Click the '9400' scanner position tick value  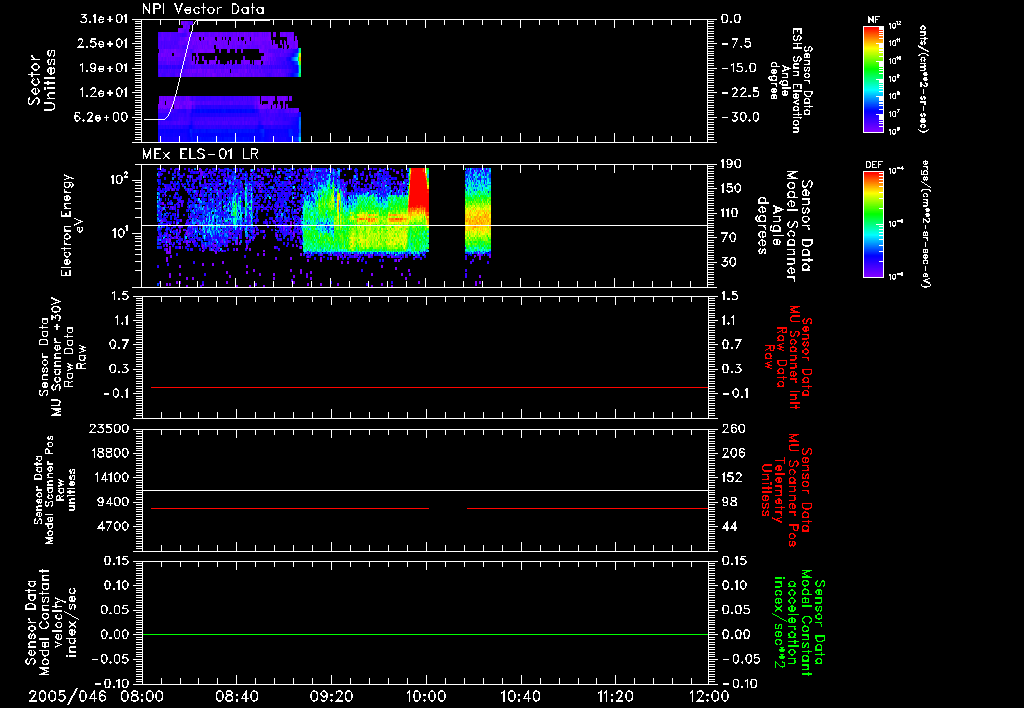(113, 502)
